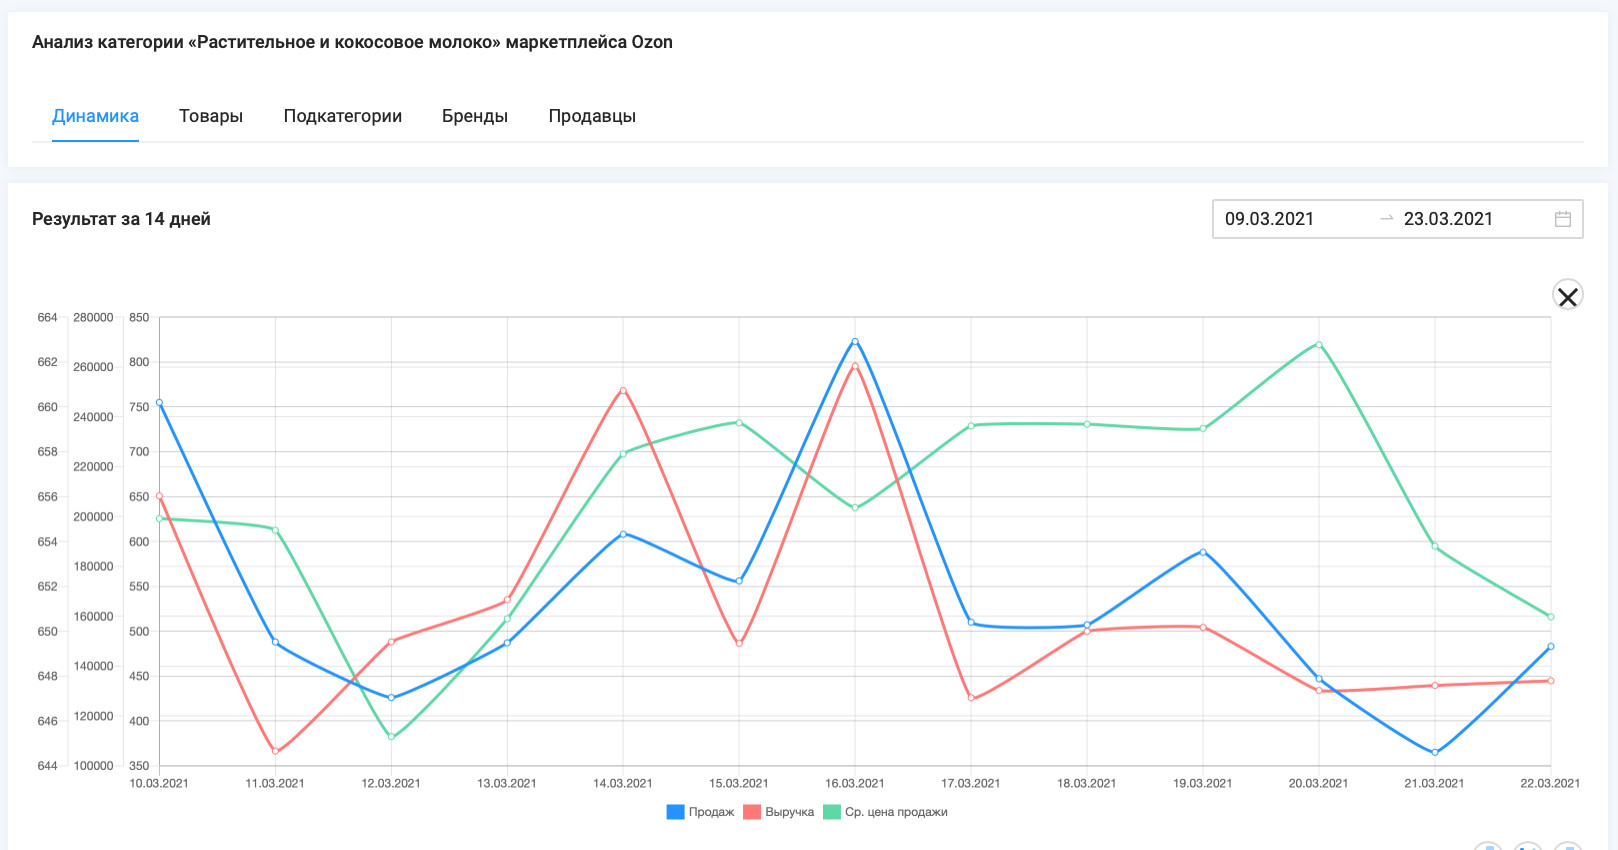The width and height of the screenshot is (1618, 850).
Task: Pick red Выручка peak point on 14.03.2021
Action: [x=623, y=390]
